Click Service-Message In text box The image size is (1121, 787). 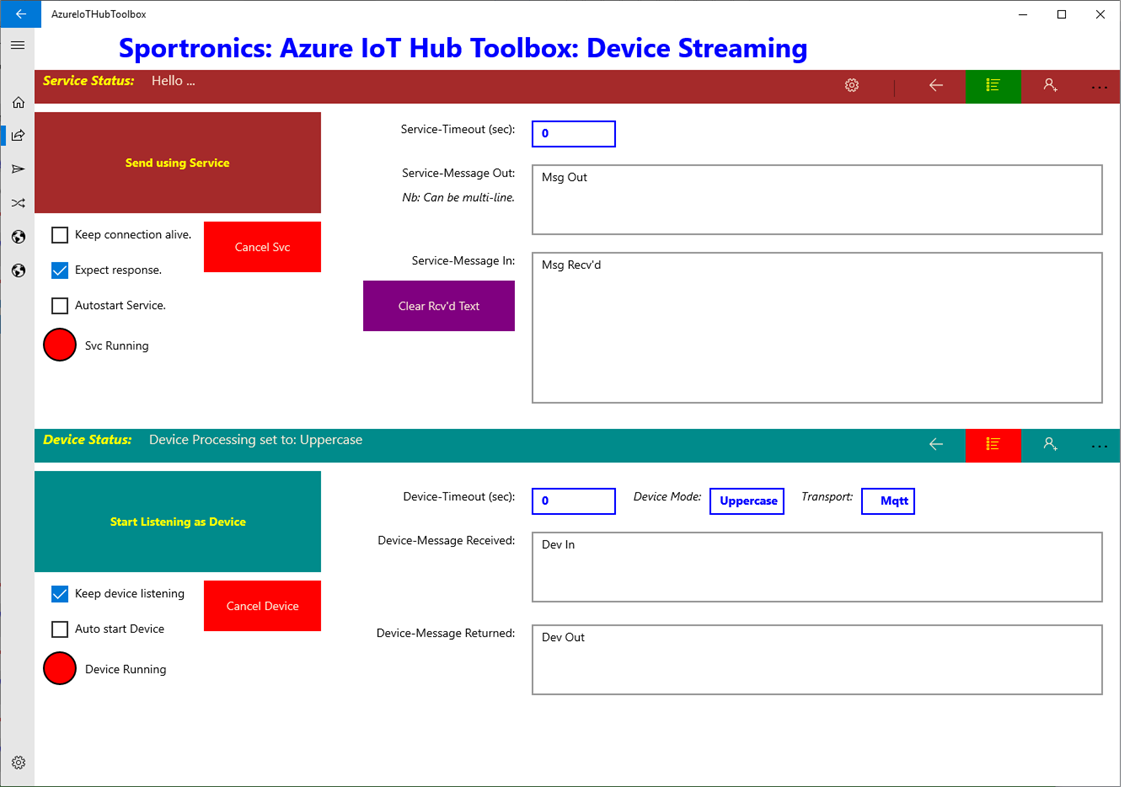(x=817, y=327)
